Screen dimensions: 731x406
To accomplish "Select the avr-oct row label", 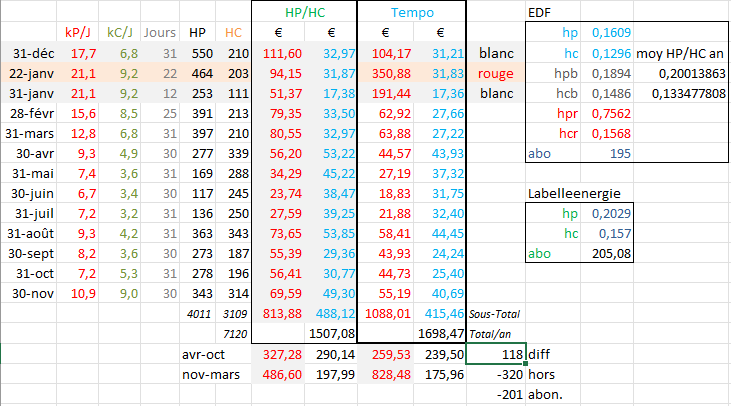I will tap(203, 354).
